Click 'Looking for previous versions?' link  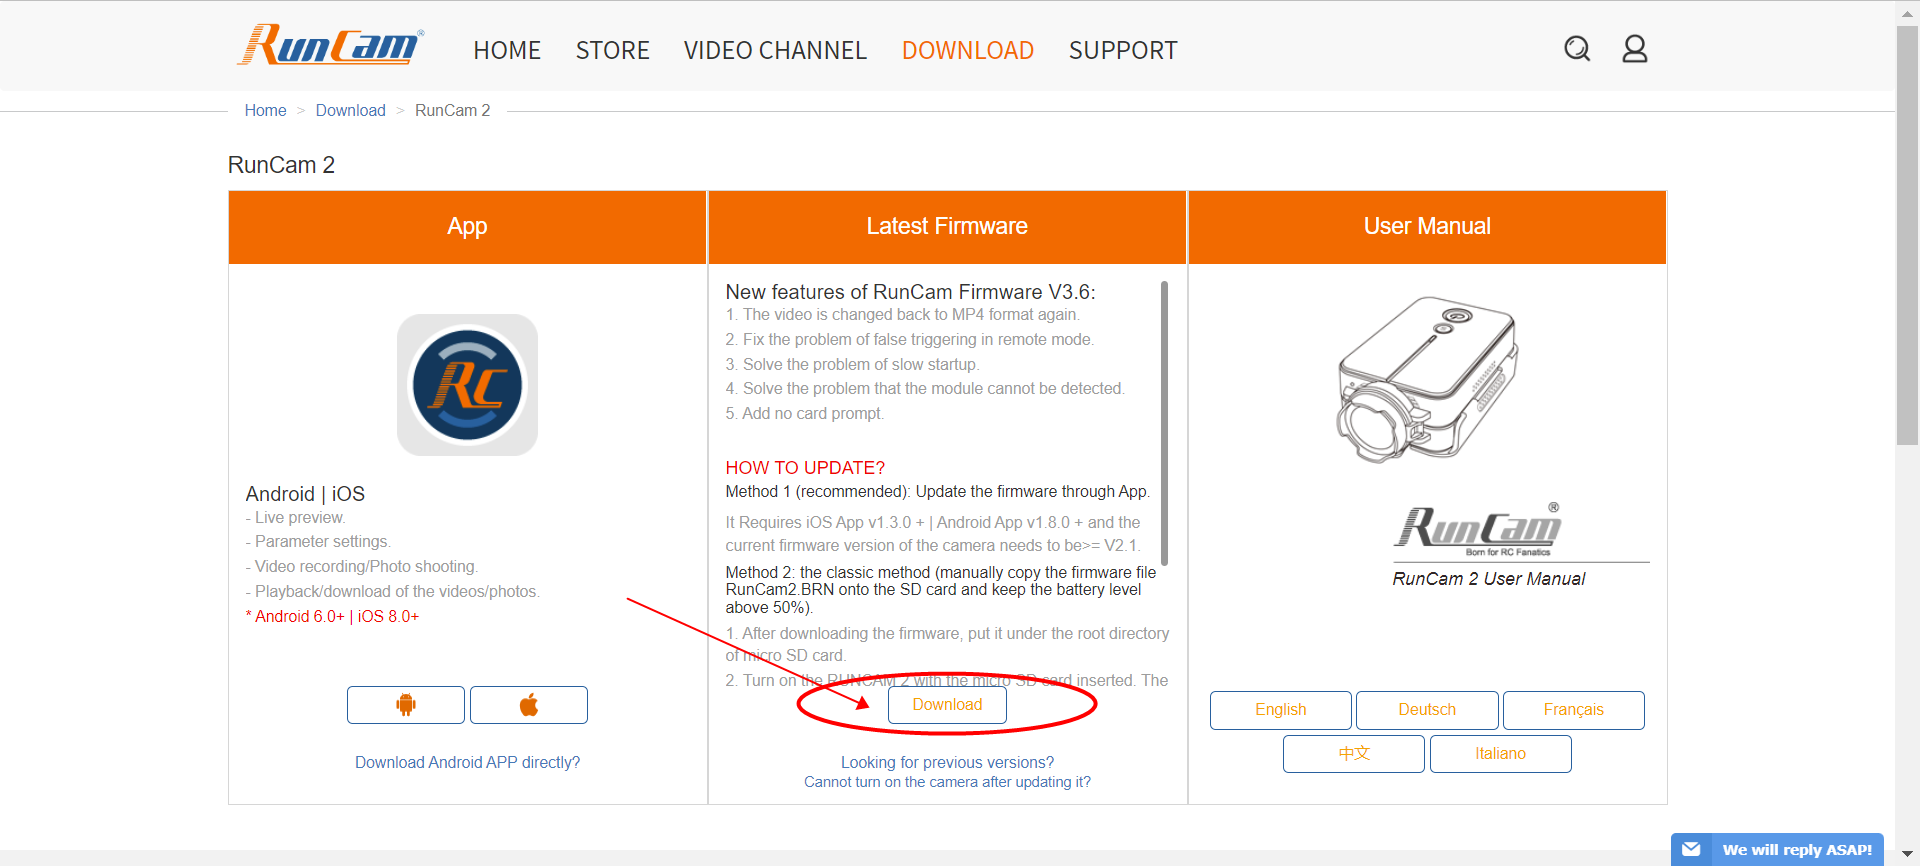coord(947,762)
